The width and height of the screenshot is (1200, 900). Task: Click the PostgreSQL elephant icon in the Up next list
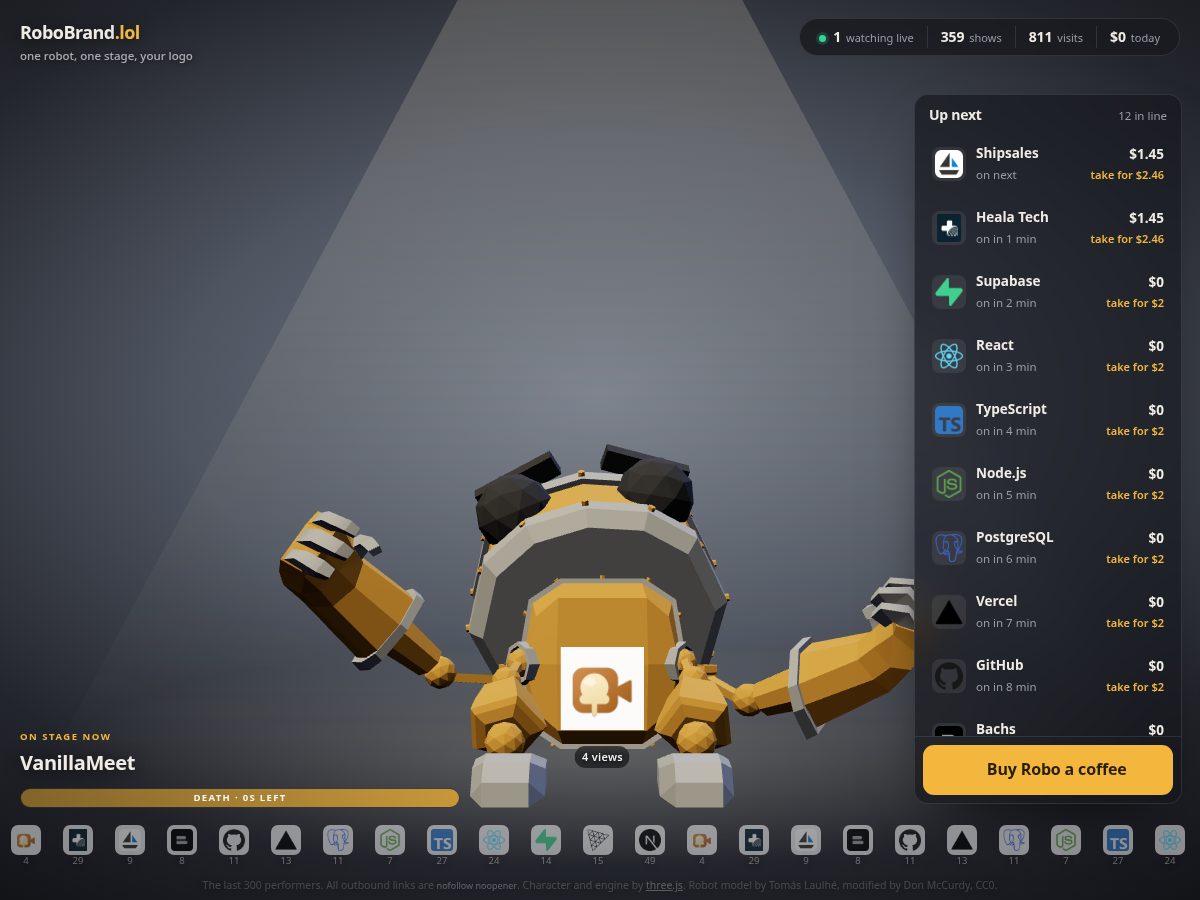pyautogui.click(x=949, y=548)
